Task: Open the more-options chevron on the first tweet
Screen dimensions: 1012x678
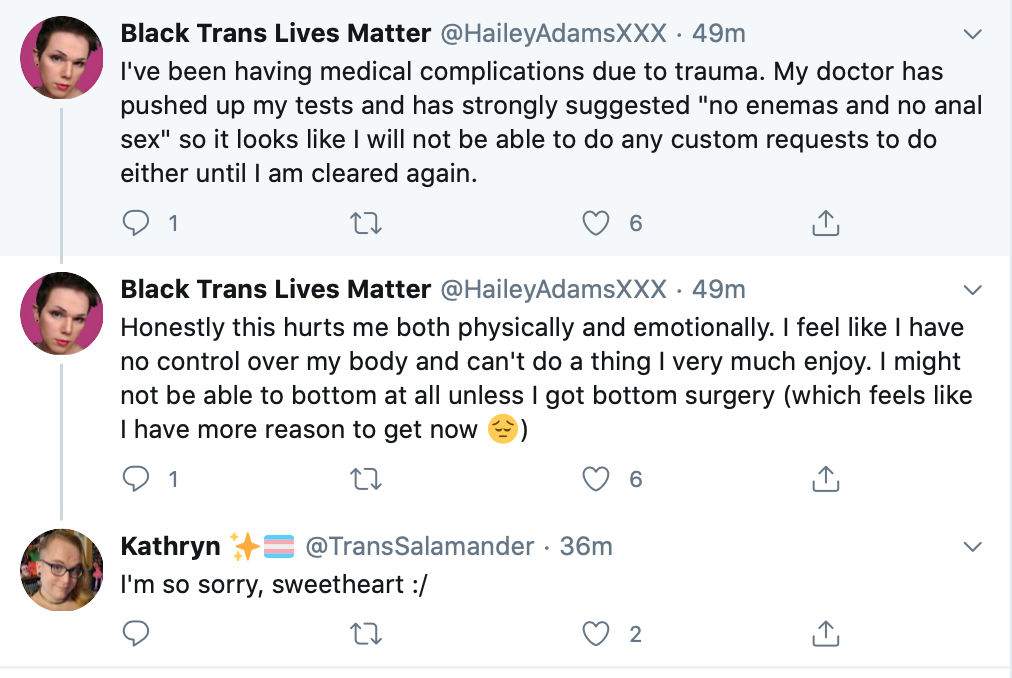Action: pyautogui.click(x=973, y=34)
